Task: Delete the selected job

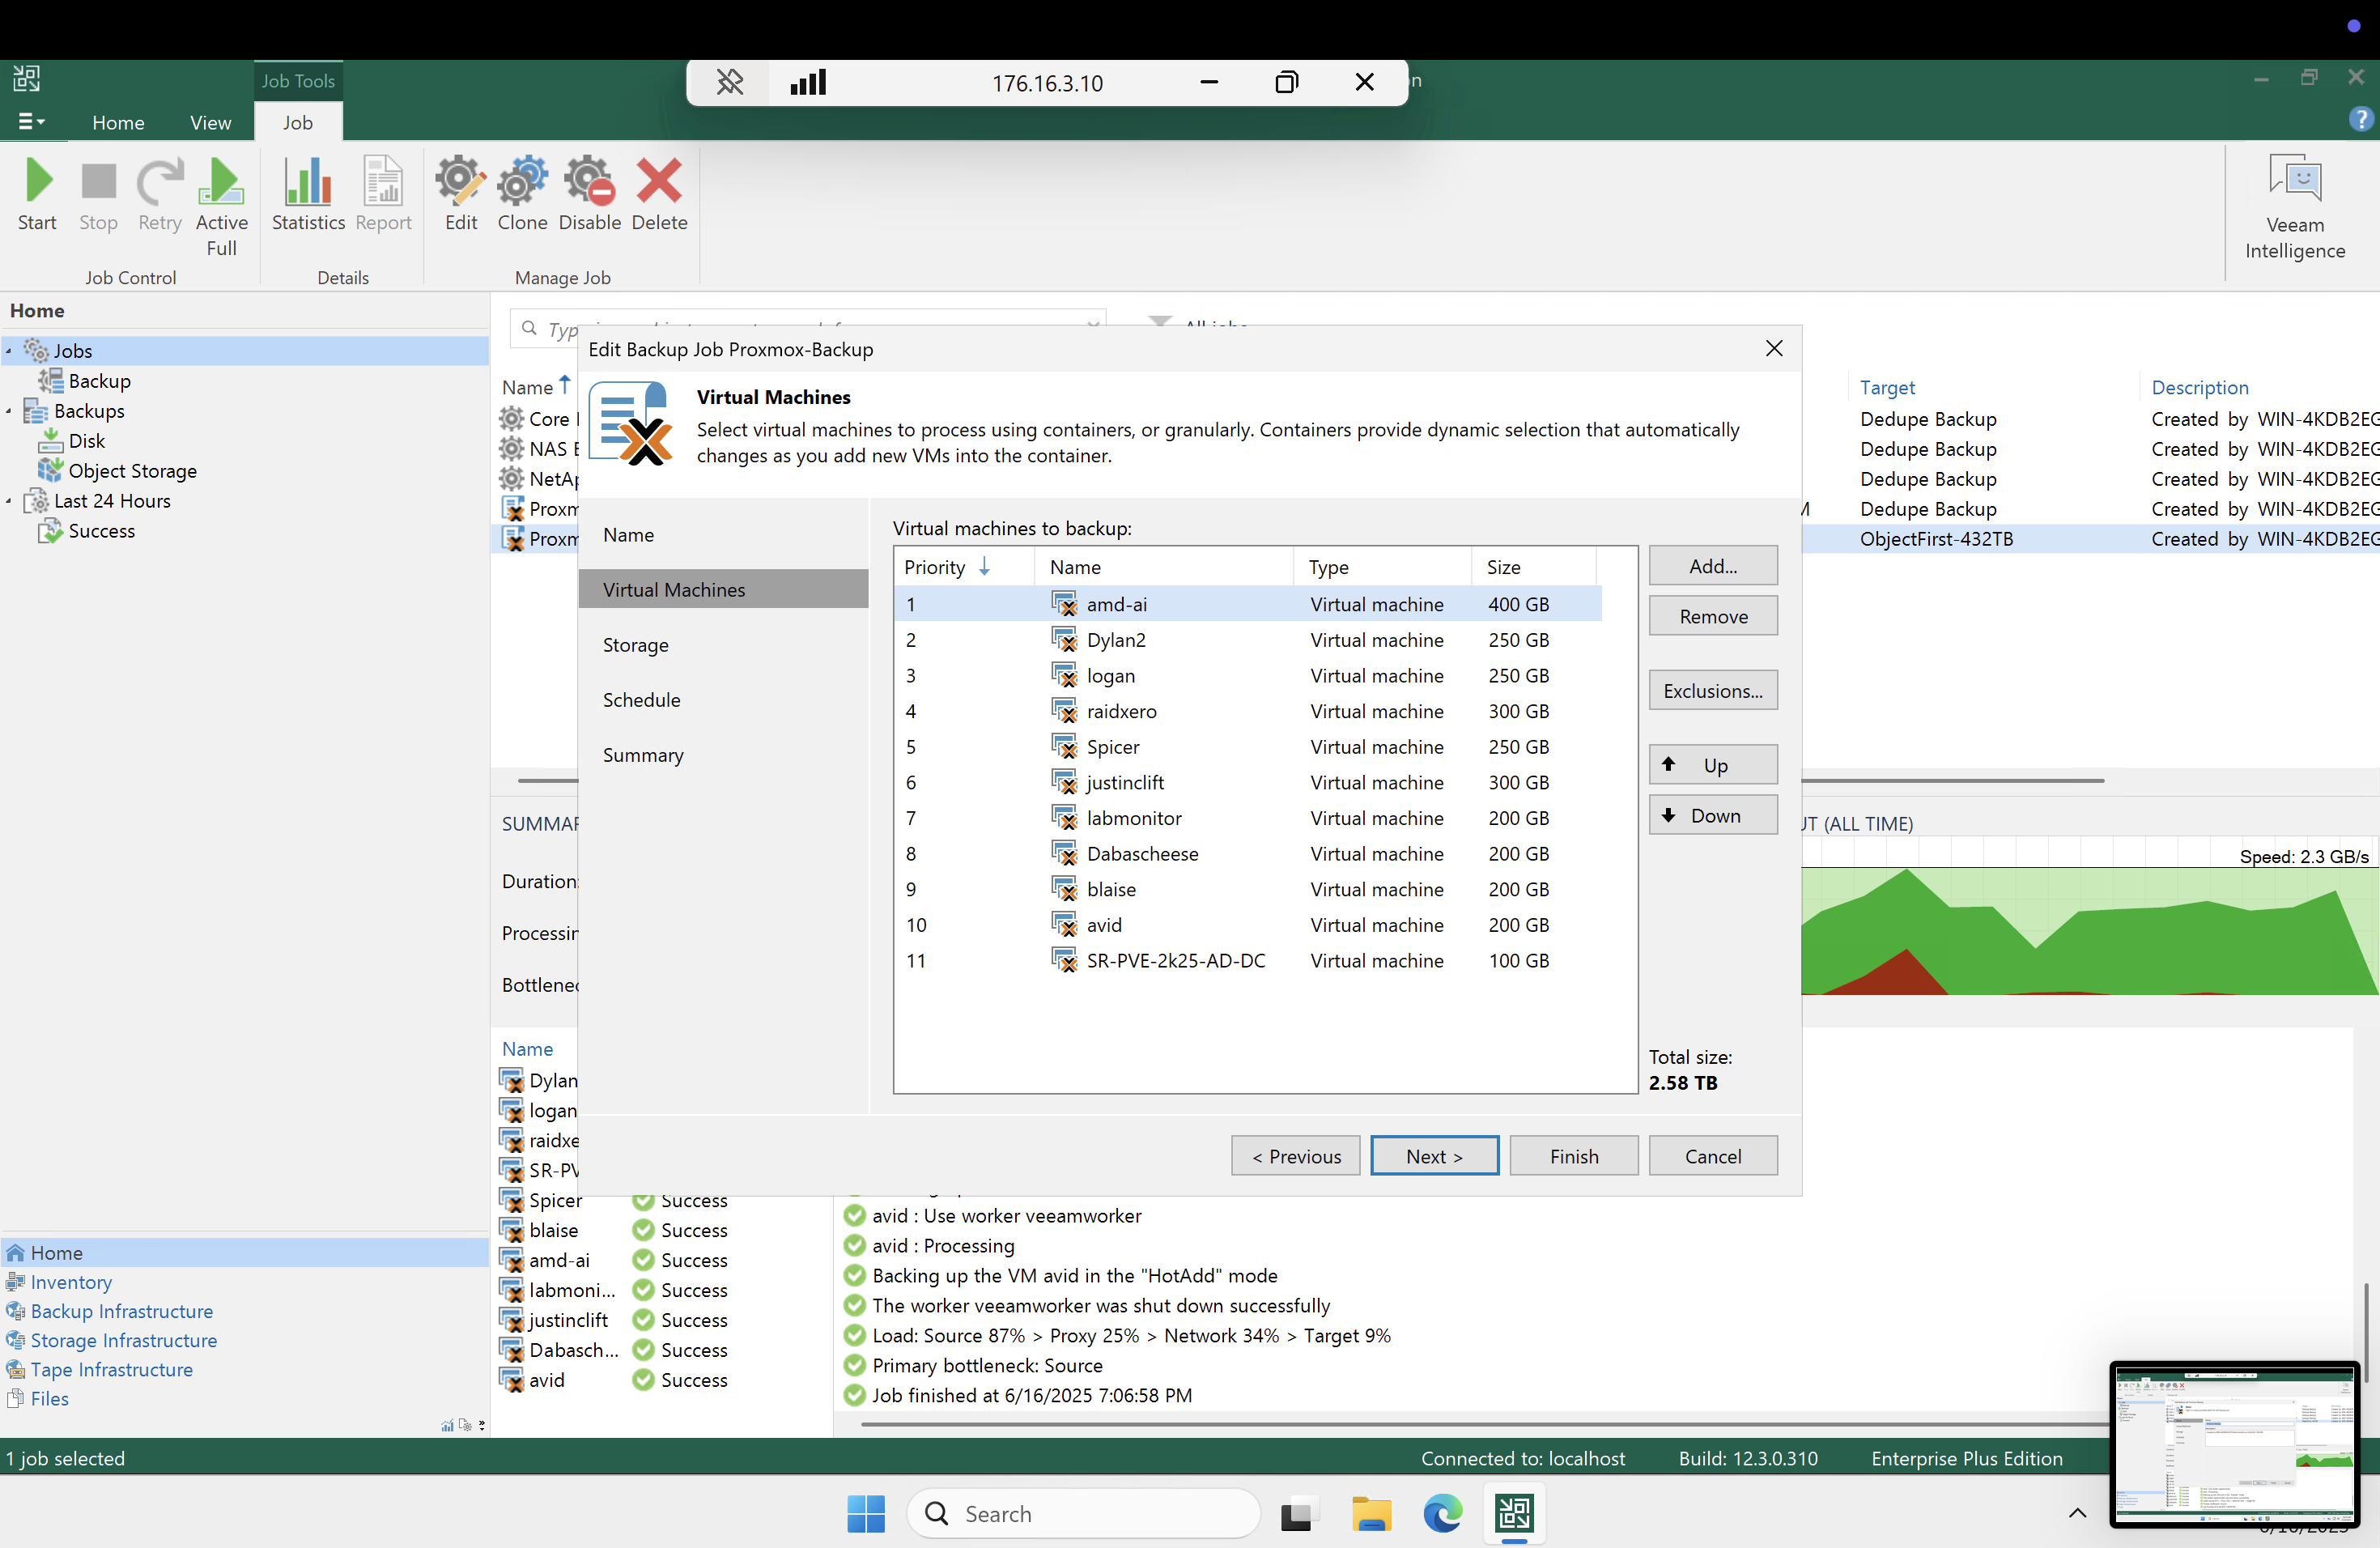Action: tap(659, 196)
